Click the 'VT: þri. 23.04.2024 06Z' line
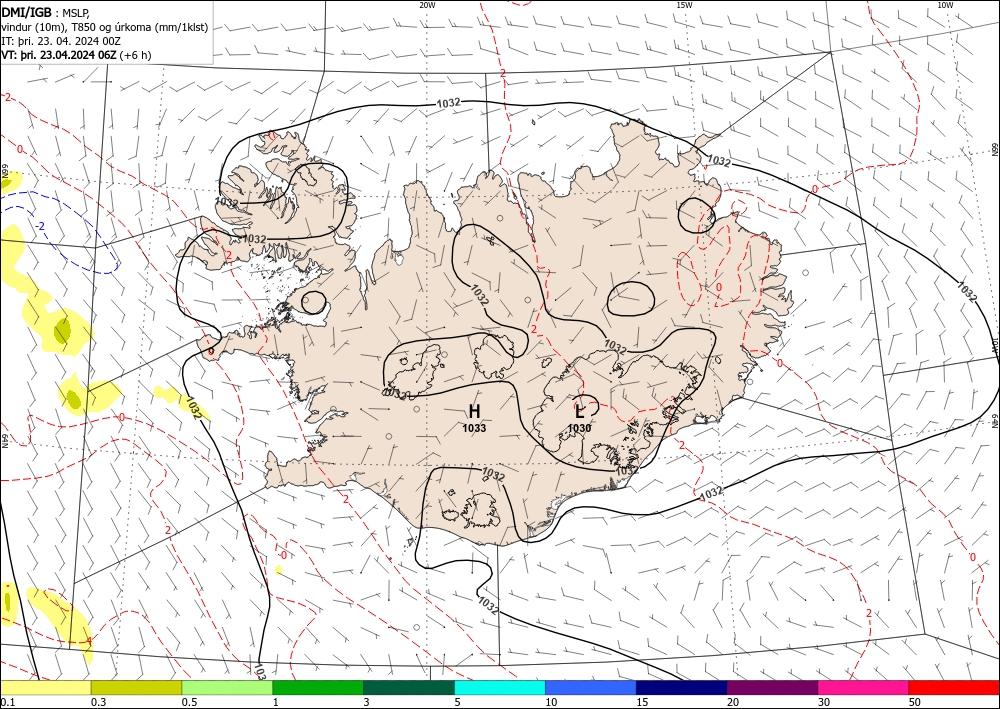 pyautogui.click(x=77, y=55)
